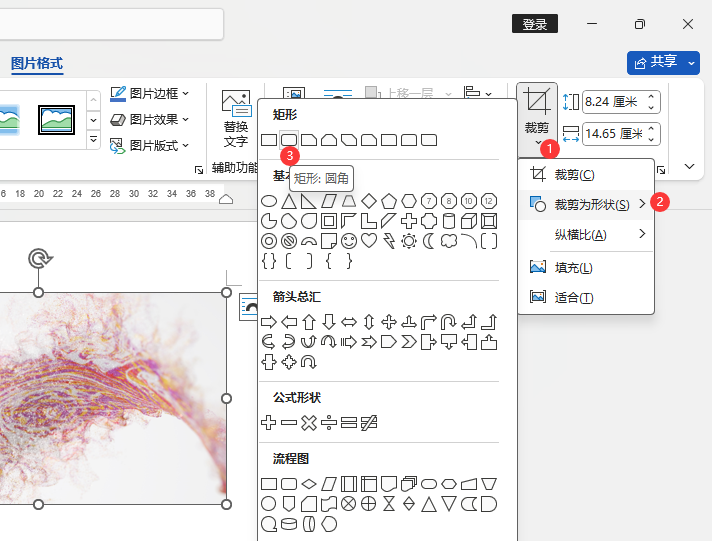Viewport: 712px width, 541px height.
Task: Select the cloud shape
Action: tap(449, 241)
